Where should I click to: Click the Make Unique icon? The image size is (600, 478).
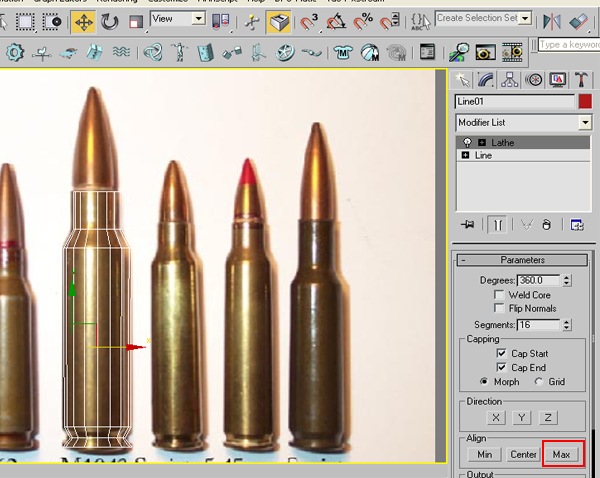527,225
